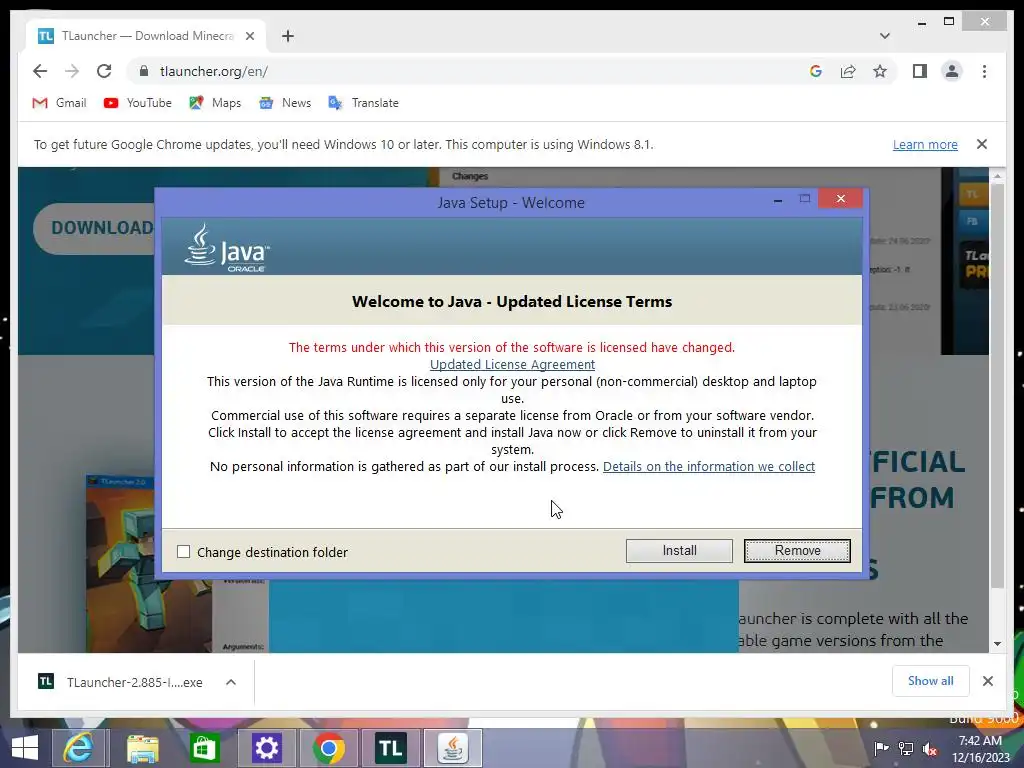Screen dimensions: 1024x768
Task: Close the Java Setup Welcome dialog
Action: [840, 199]
